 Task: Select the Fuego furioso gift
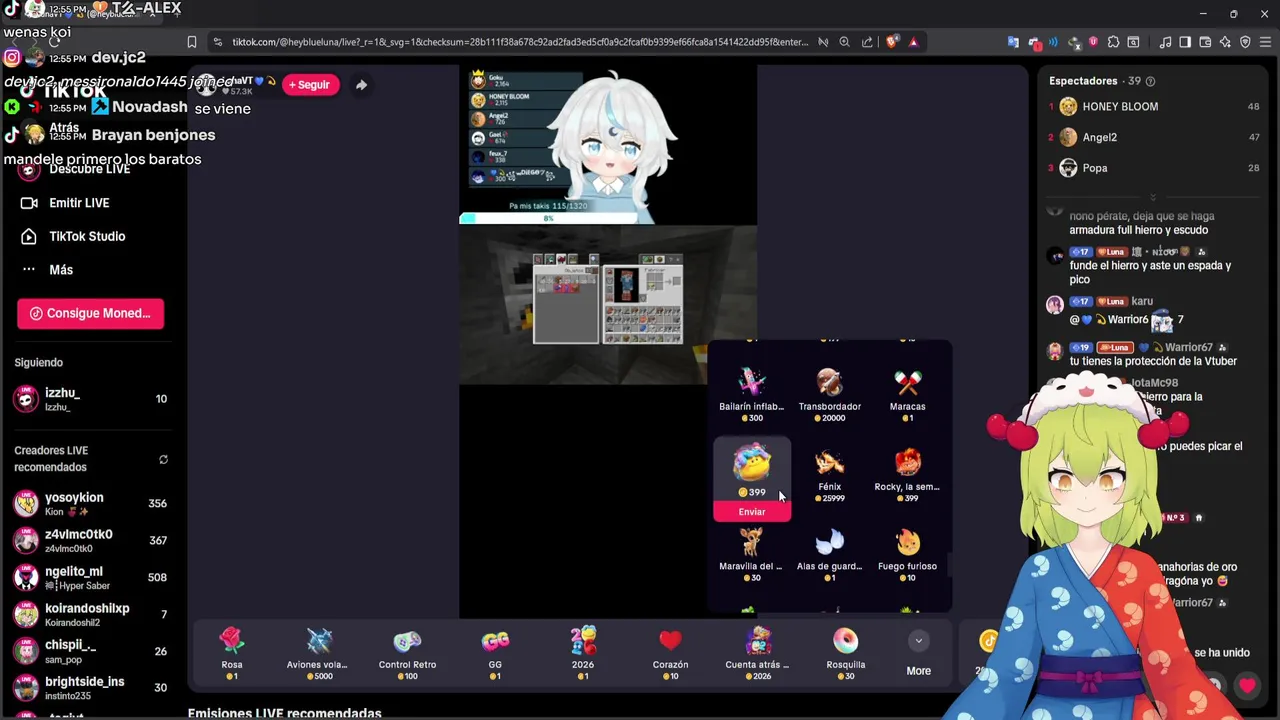(x=908, y=555)
